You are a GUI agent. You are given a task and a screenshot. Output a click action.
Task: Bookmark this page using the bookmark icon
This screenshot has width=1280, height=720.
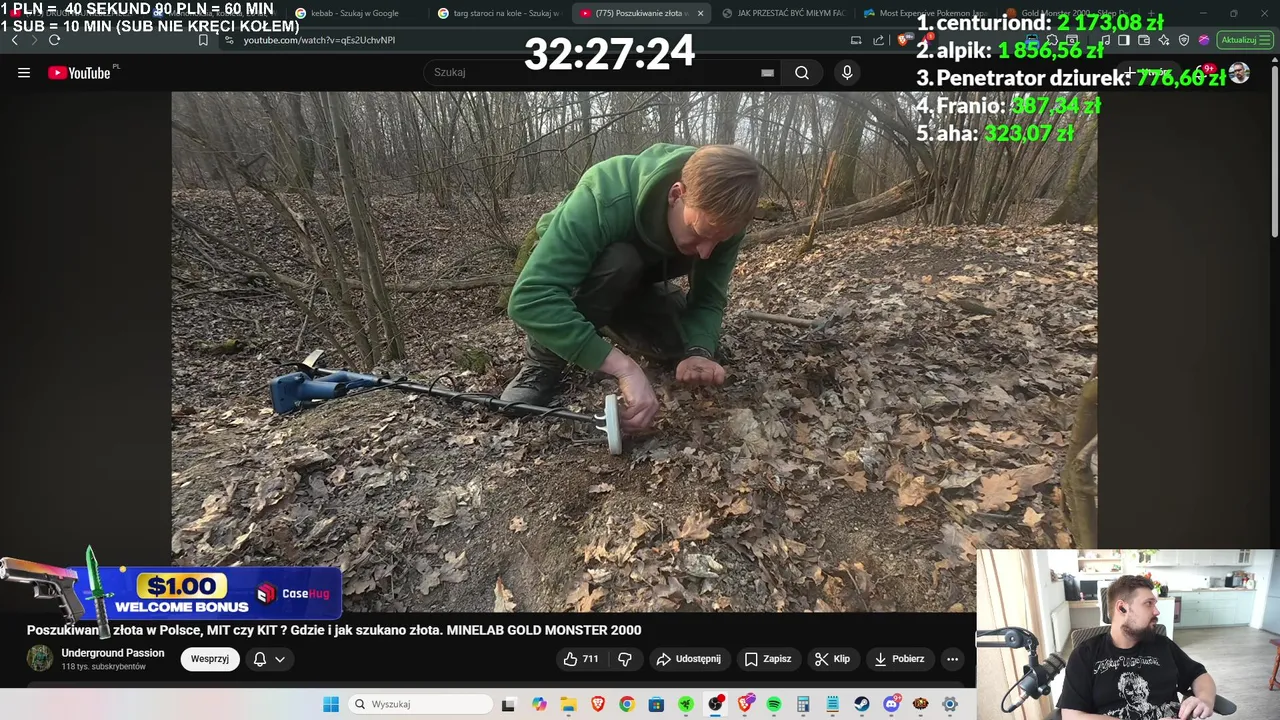pos(203,40)
